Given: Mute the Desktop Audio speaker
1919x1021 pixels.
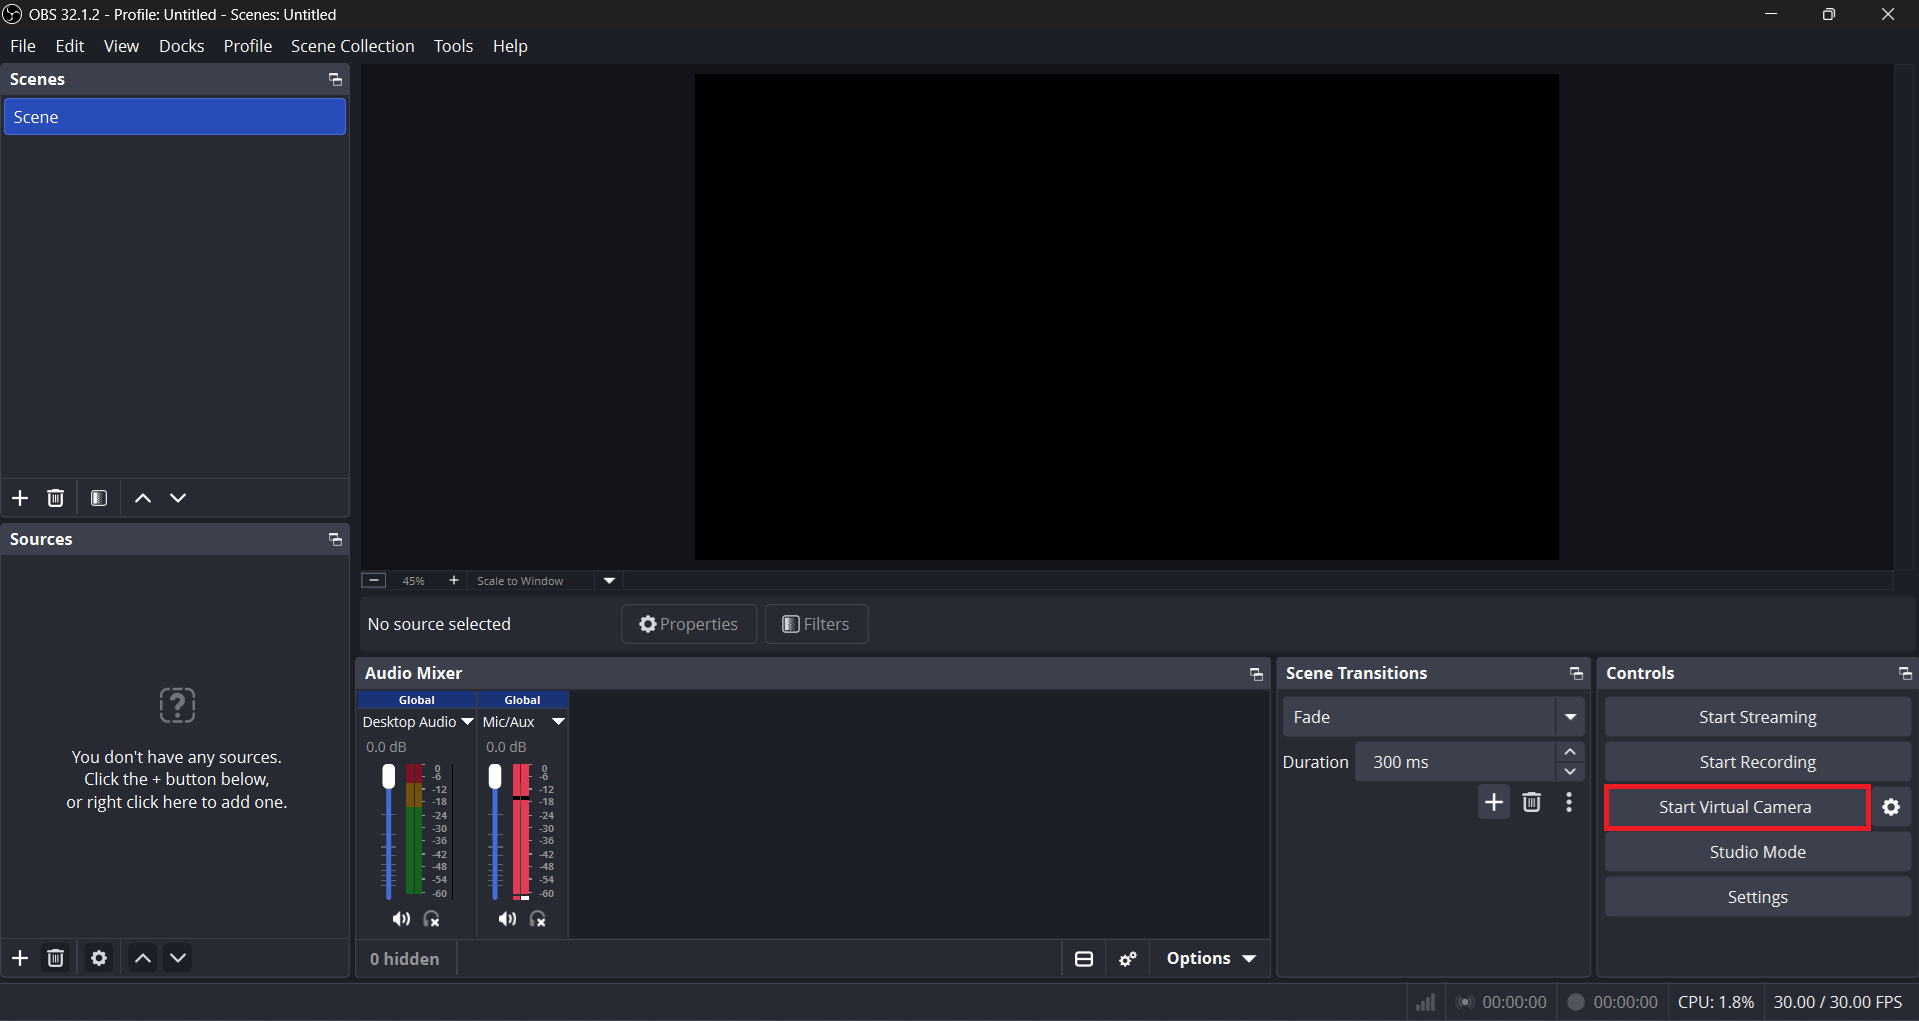Looking at the screenshot, I should click(x=401, y=919).
